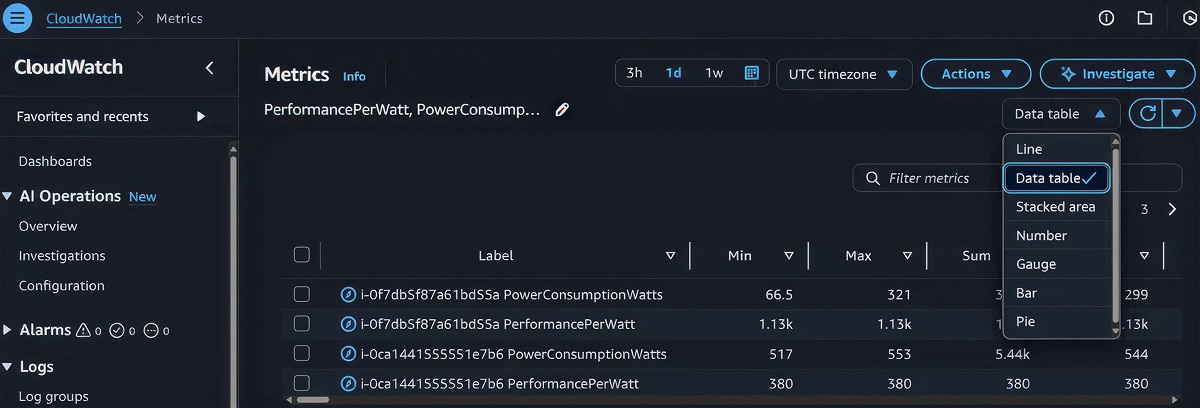Edit the graph title with pencil icon
Screen dimensions: 1200x408
coord(562,110)
